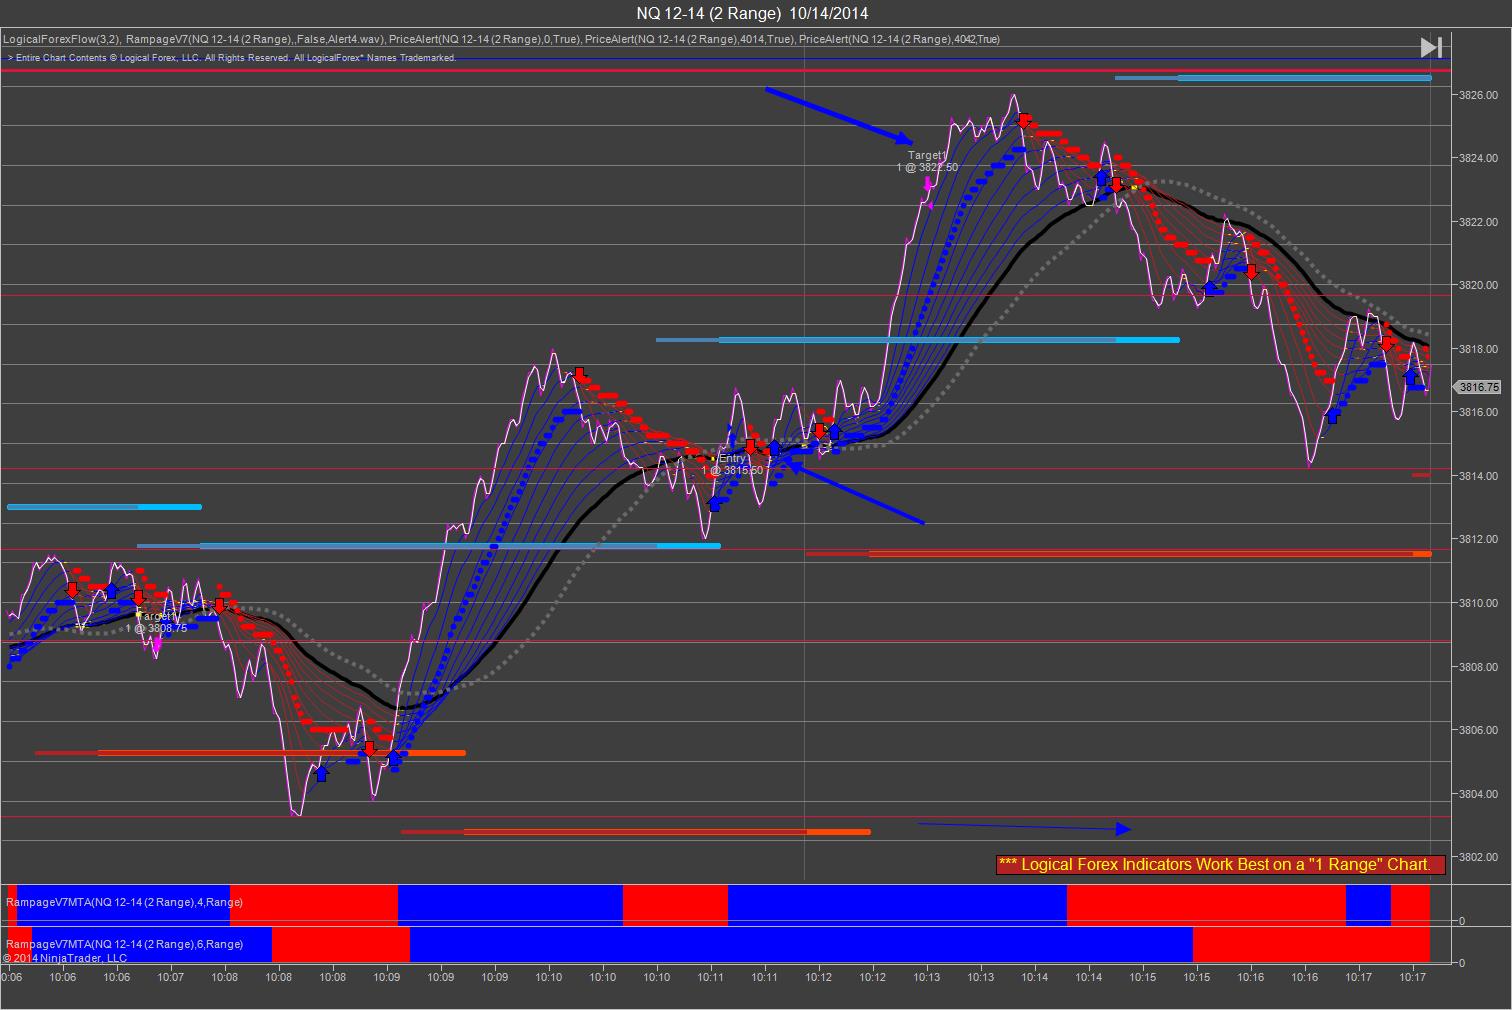Click the 3806.00 price axis label
Viewport: 1512px width, 1010px height.
pyautogui.click(x=1478, y=730)
